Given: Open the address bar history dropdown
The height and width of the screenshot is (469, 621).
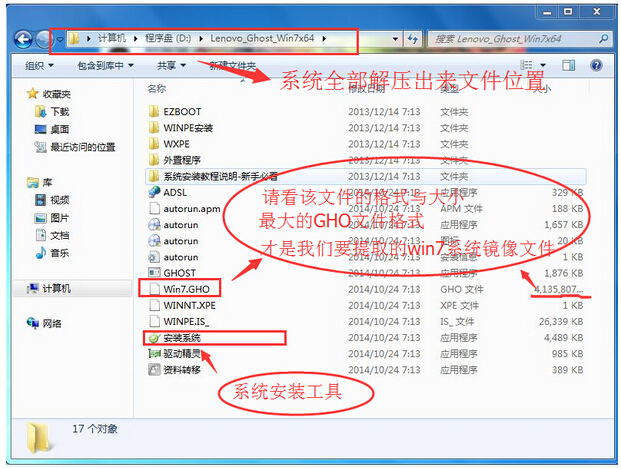Looking at the screenshot, I should (x=395, y=39).
